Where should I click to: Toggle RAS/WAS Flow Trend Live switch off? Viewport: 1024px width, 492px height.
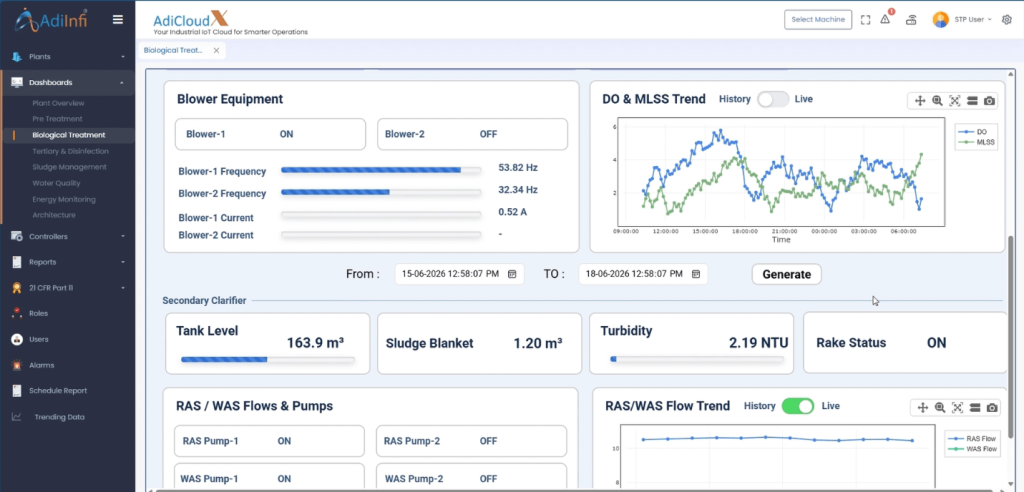(798, 406)
